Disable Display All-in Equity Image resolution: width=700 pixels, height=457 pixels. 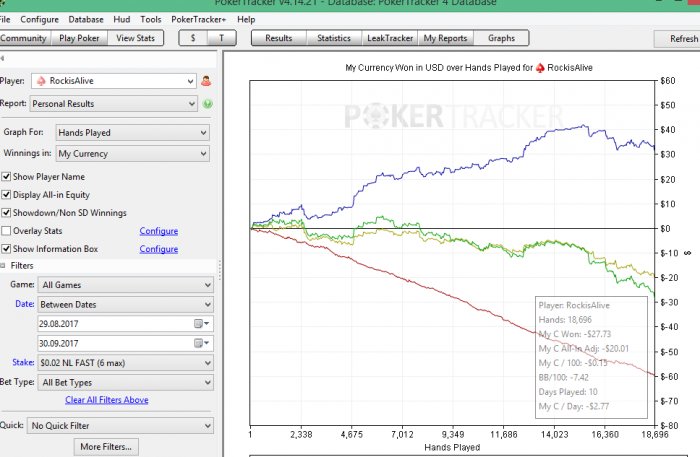coord(6,195)
